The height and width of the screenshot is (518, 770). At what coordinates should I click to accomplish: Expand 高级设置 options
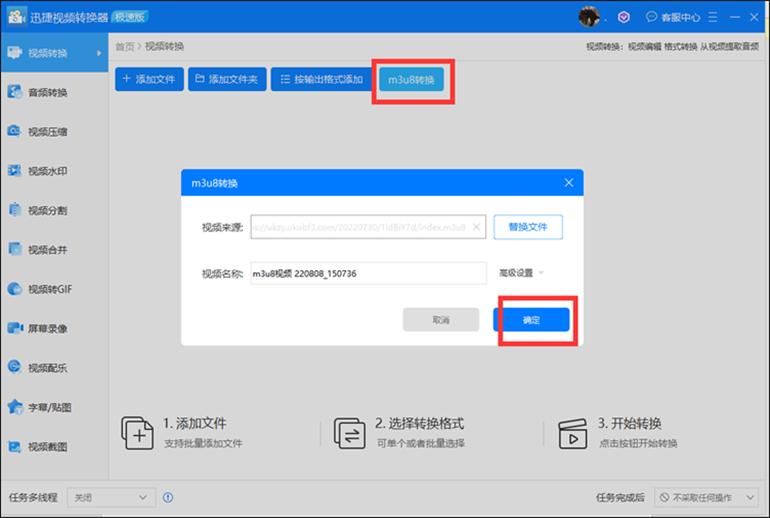[x=522, y=273]
